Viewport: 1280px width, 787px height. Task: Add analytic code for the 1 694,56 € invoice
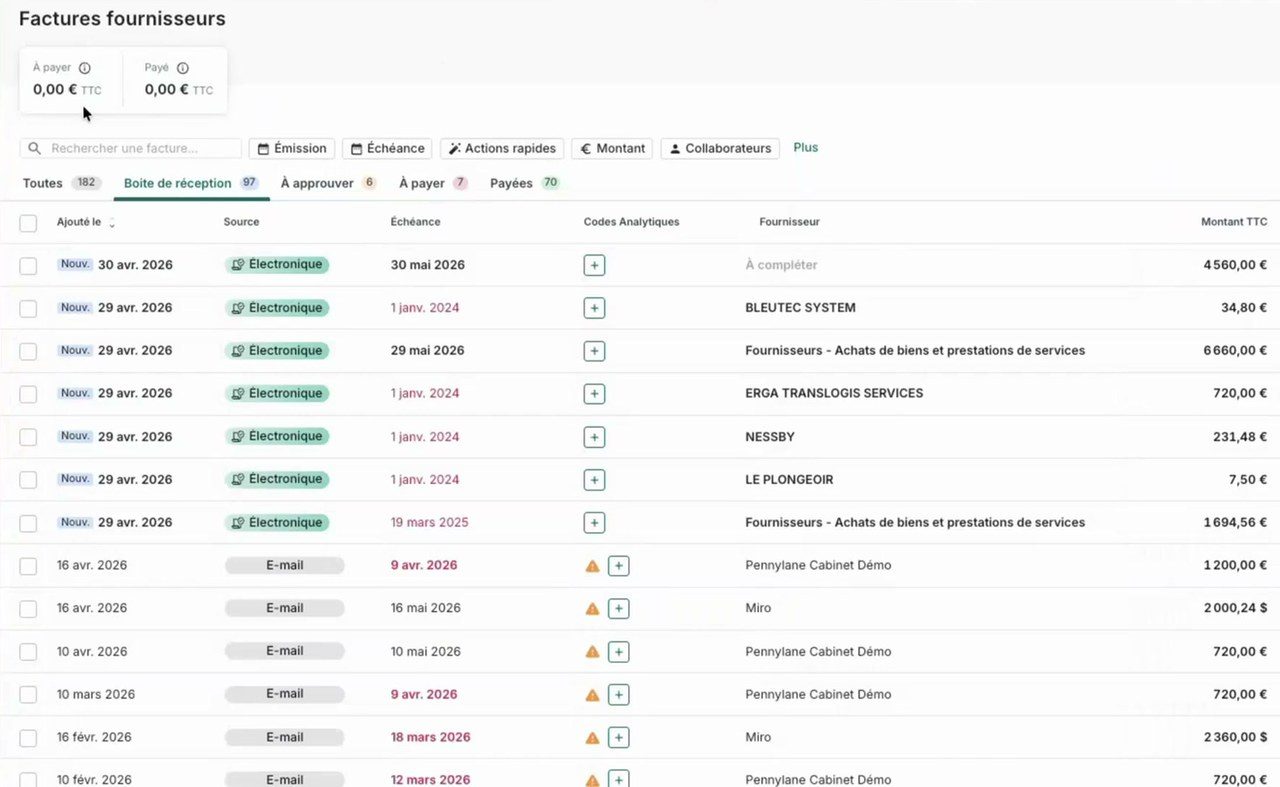tap(594, 523)
